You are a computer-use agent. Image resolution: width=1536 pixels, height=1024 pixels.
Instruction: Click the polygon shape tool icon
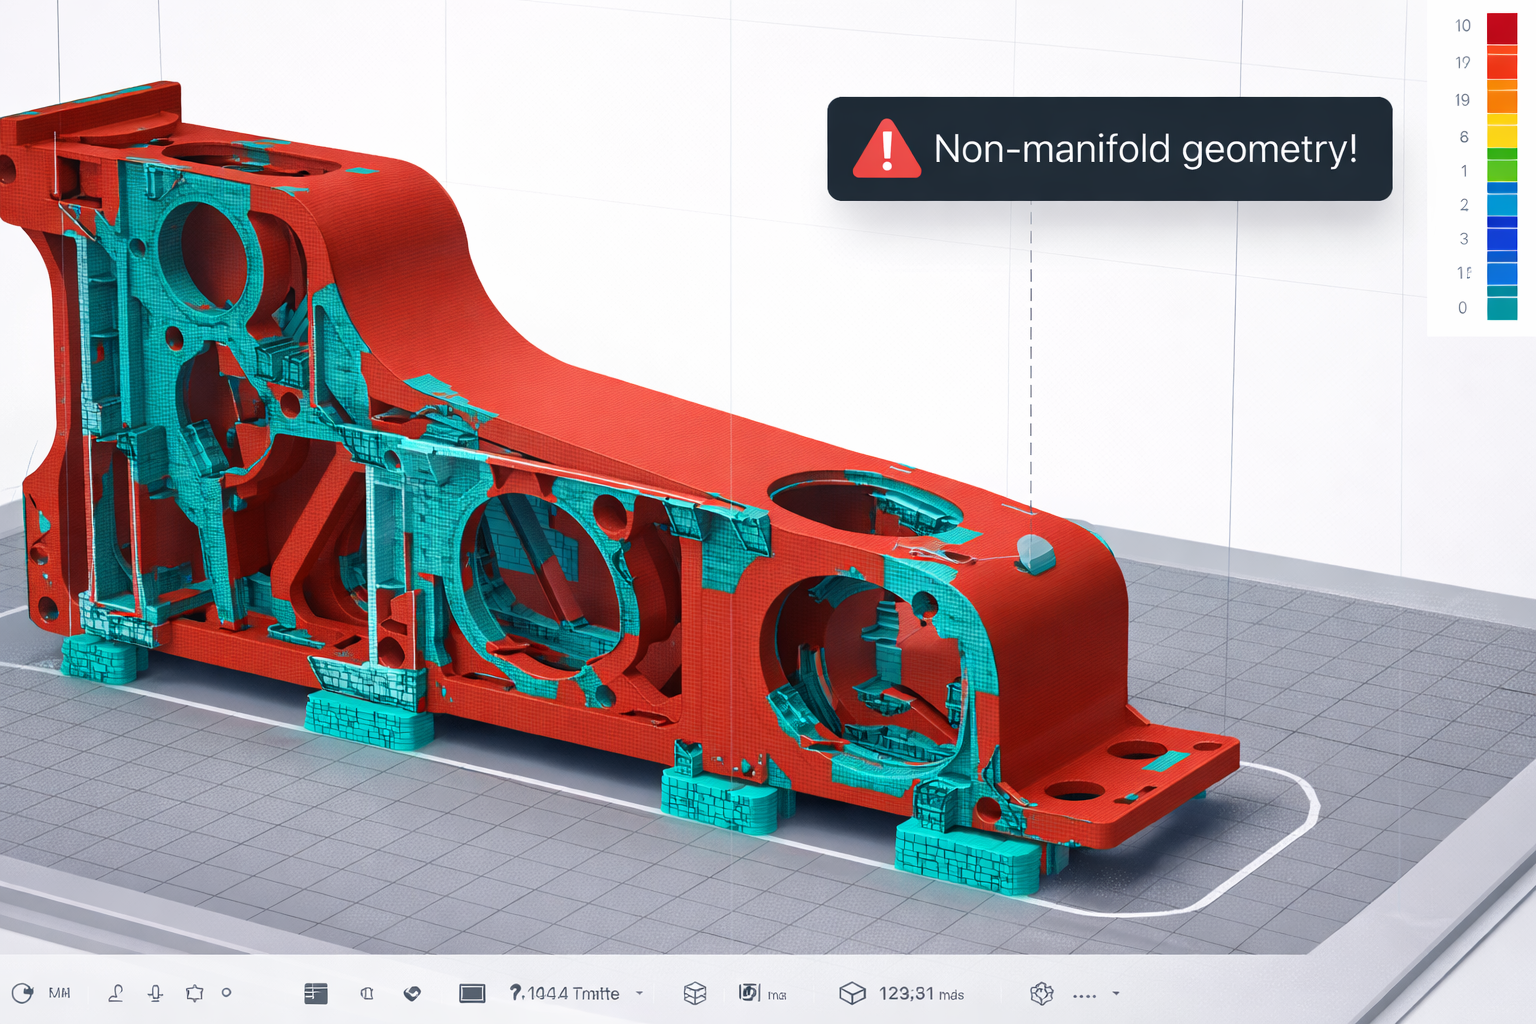tap(194, 993)
